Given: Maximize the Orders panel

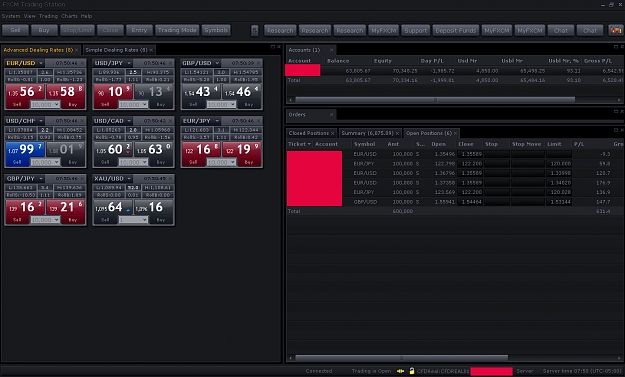Looking at the screenshot, I should (x=616, y=111).
